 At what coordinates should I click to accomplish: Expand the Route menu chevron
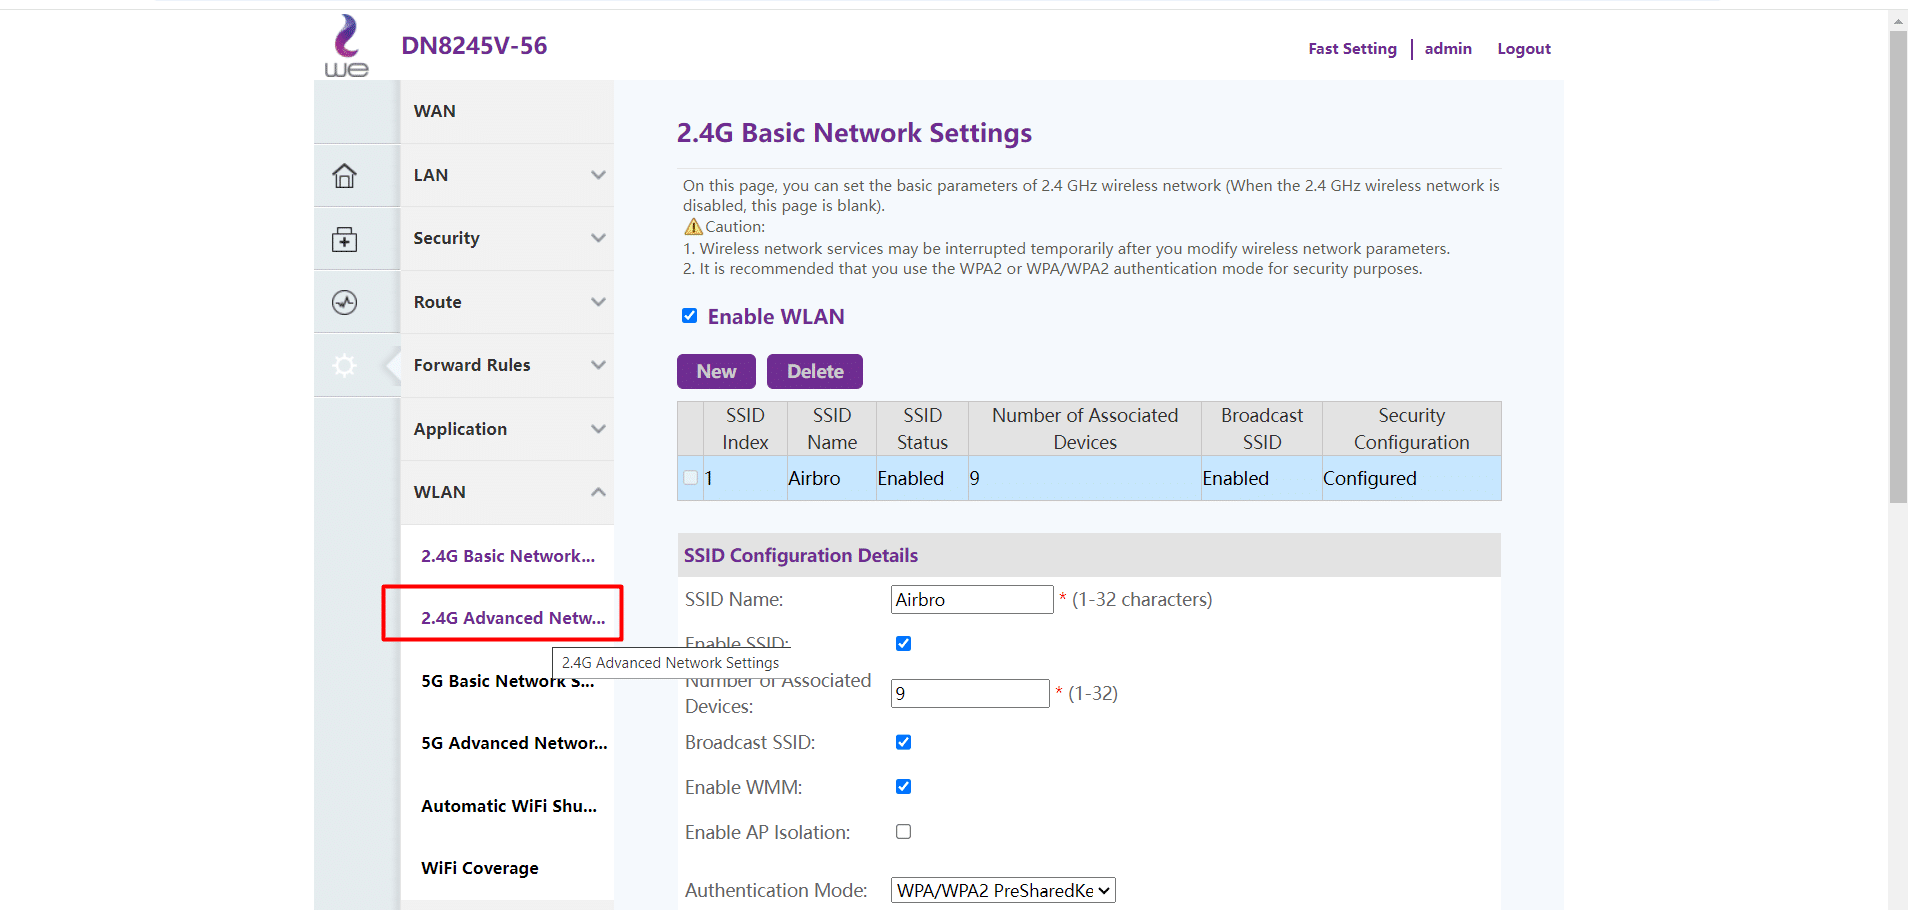[x=598, y=302]
